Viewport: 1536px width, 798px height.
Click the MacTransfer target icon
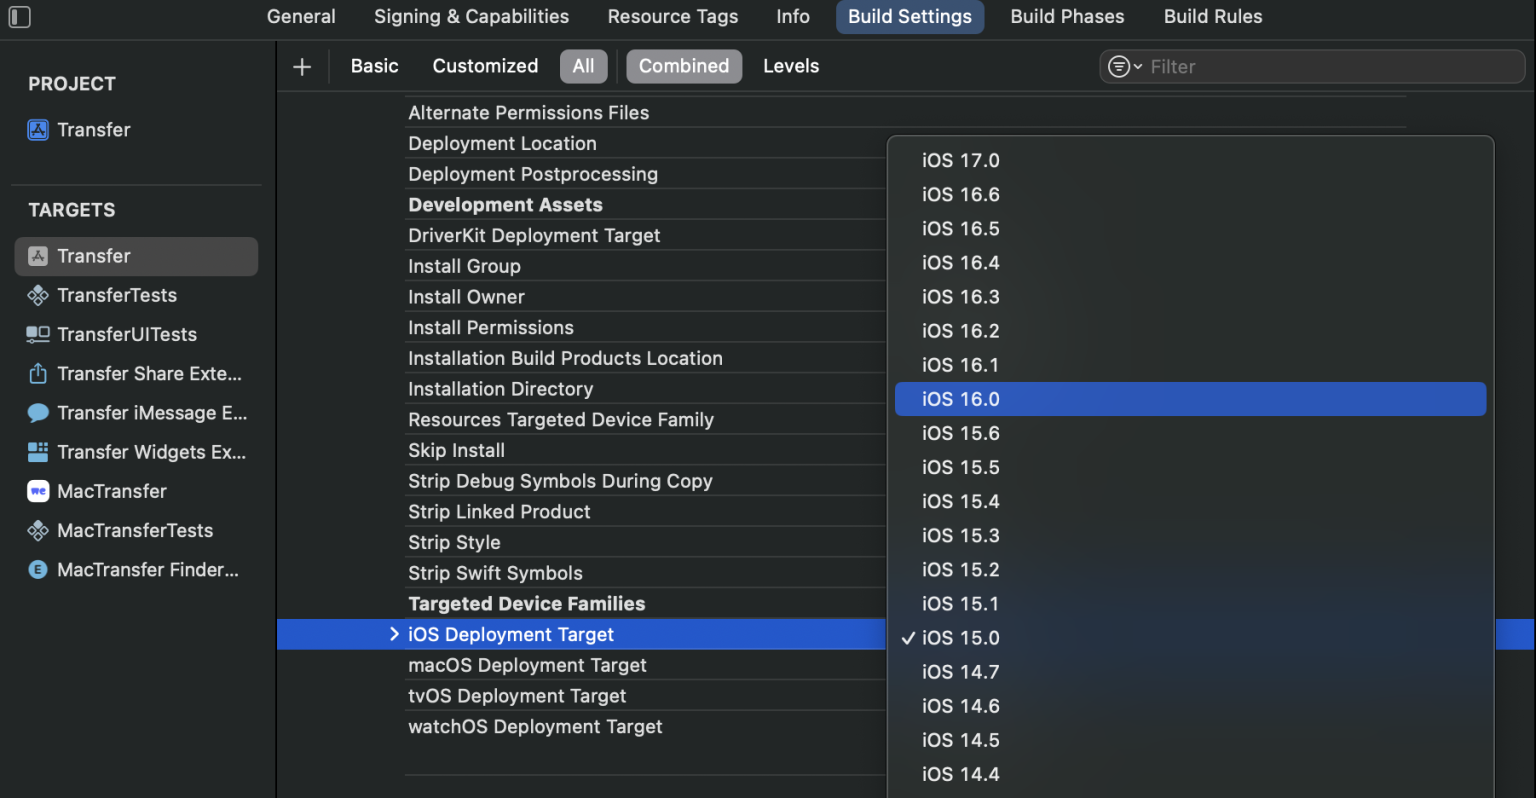(37, 491)
